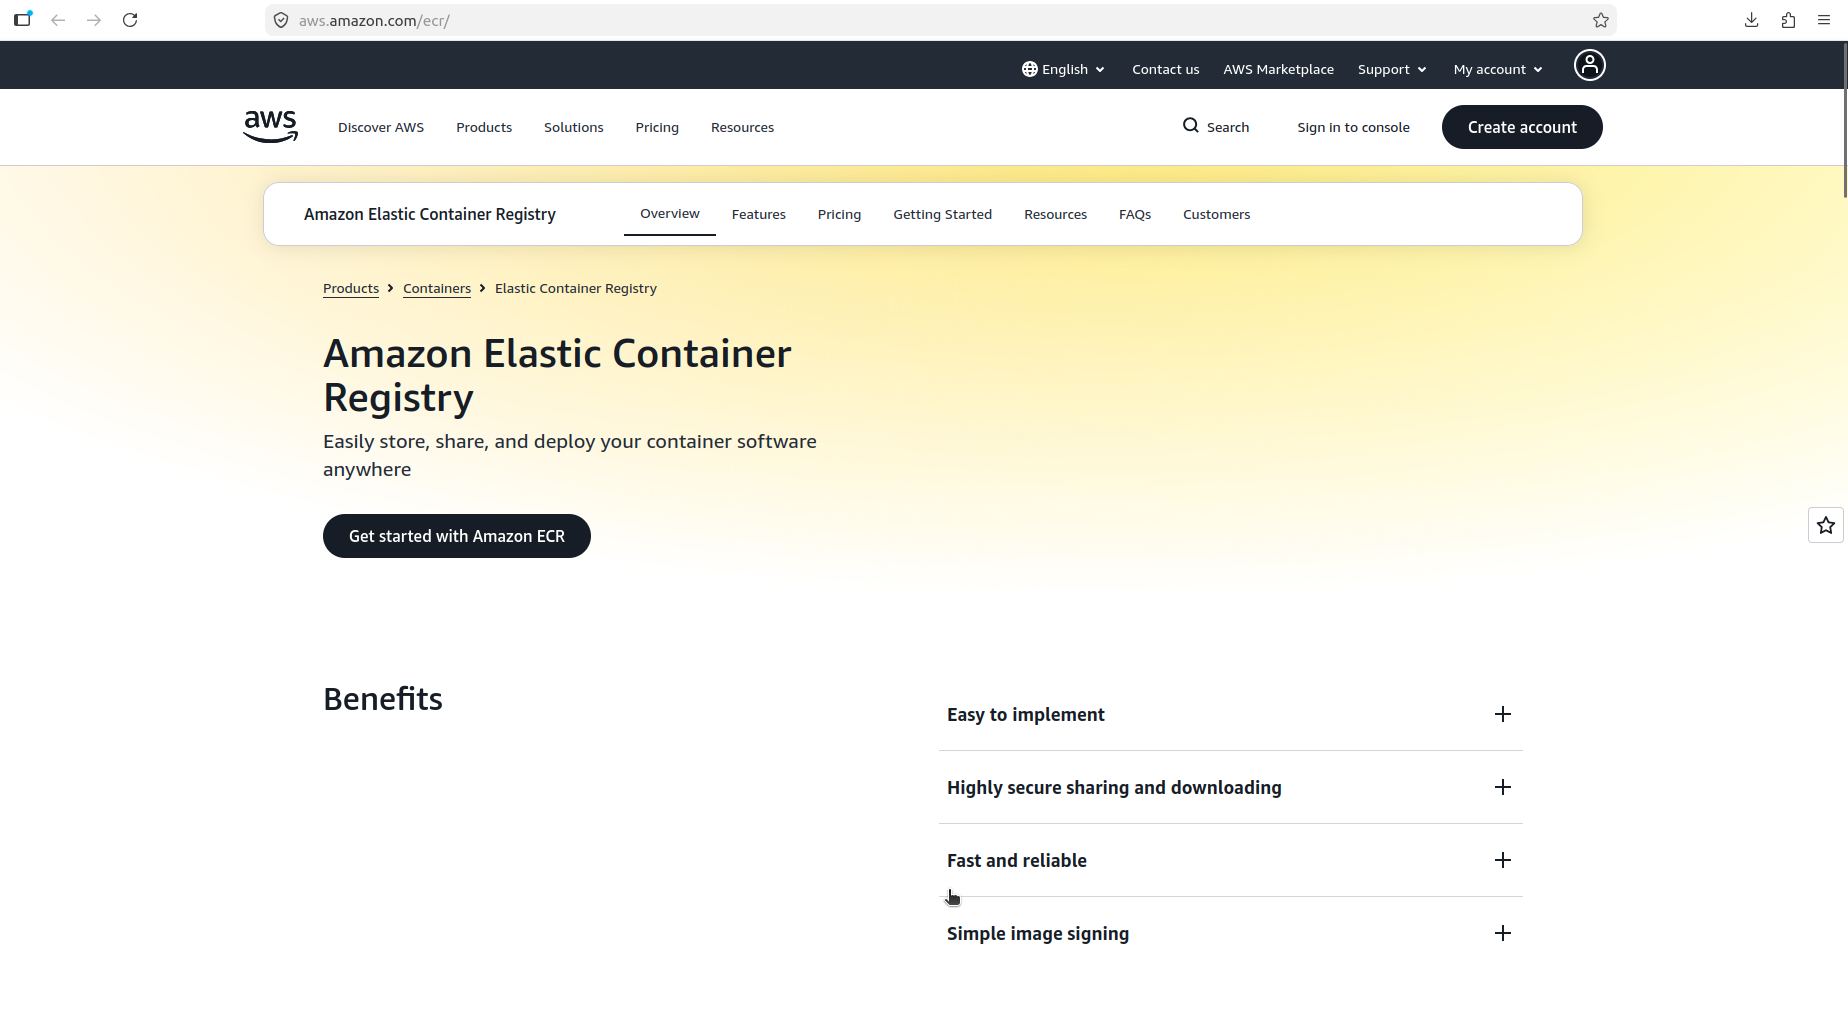Open the My account dropdown
Screen dimensions: 1848x1009
1497,69
